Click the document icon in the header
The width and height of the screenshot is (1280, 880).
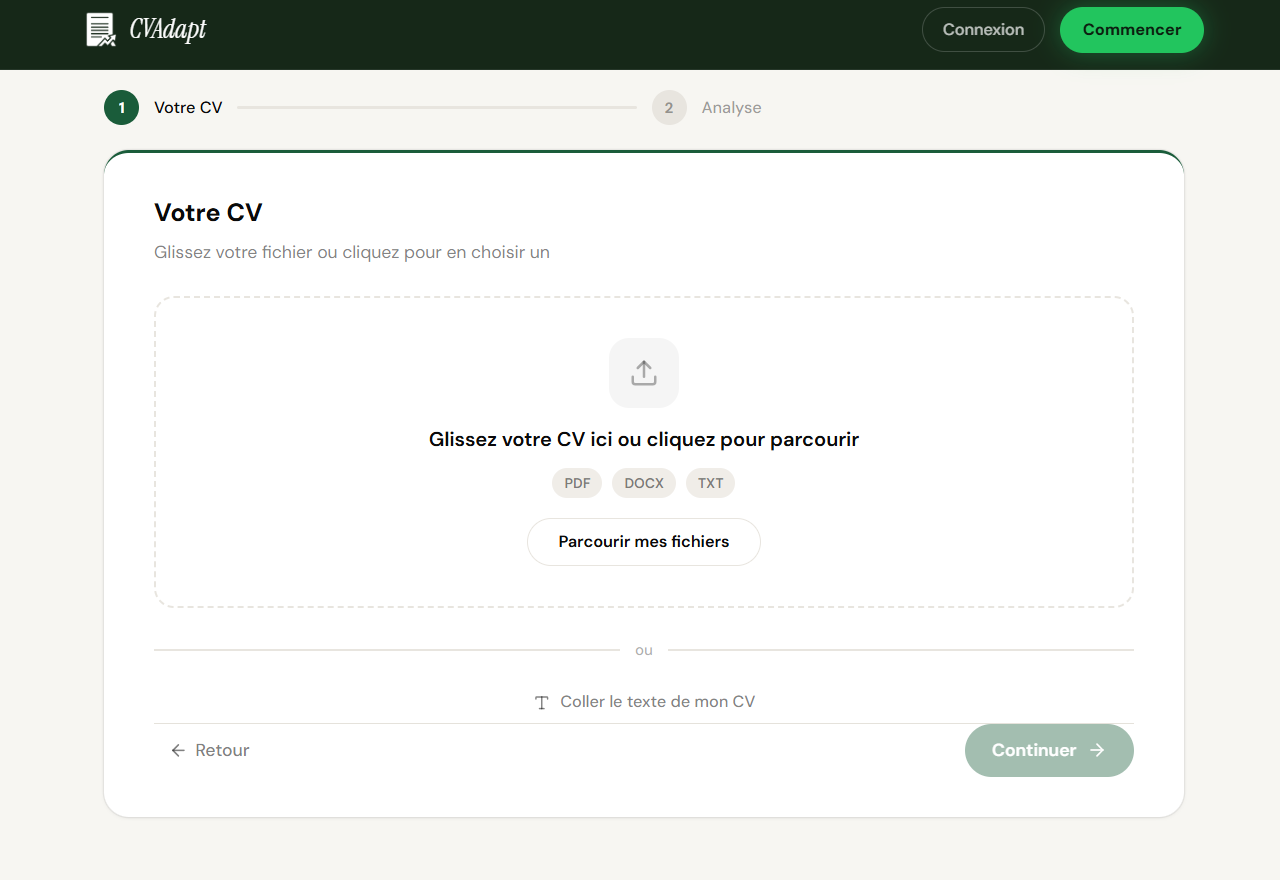(101, 29)
